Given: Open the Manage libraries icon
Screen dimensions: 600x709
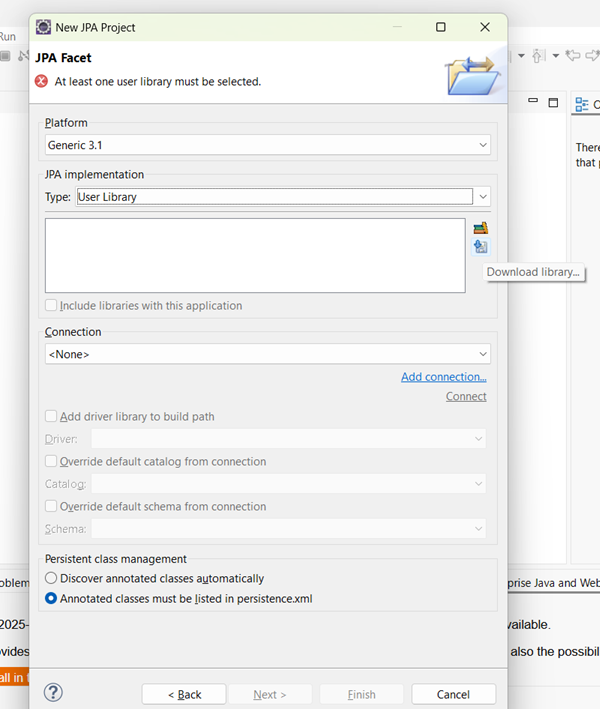Looking at the screenshot, I should coord(480,228).
